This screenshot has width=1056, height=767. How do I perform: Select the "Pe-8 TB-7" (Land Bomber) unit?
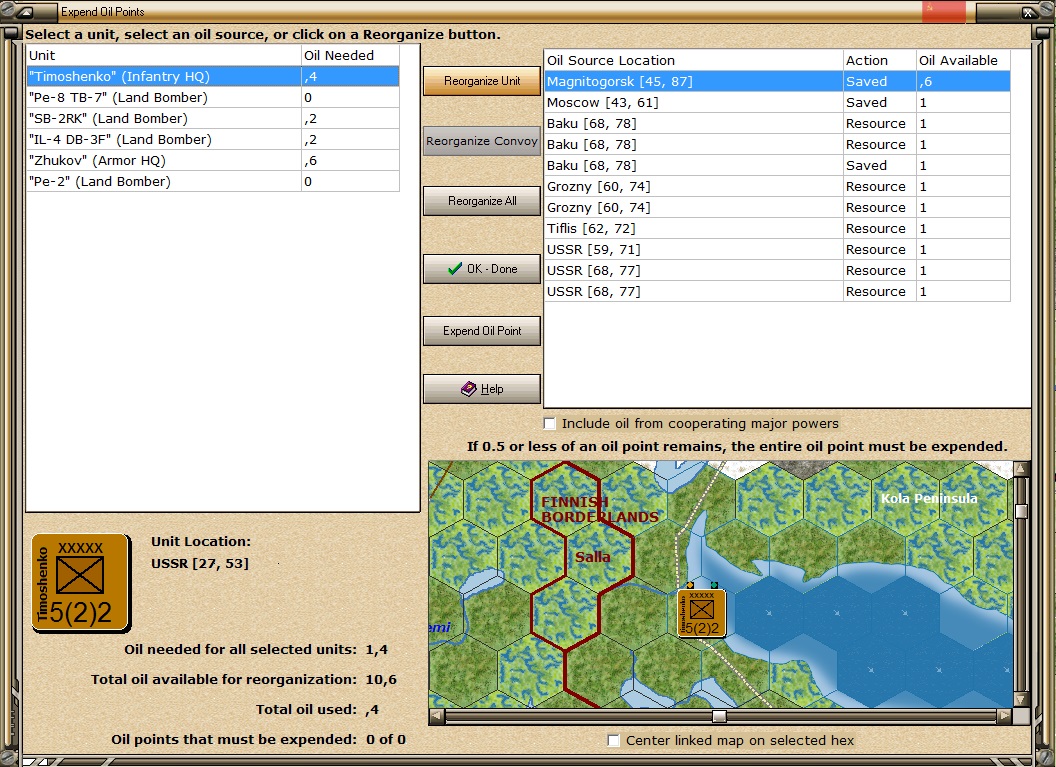(213, 97)
